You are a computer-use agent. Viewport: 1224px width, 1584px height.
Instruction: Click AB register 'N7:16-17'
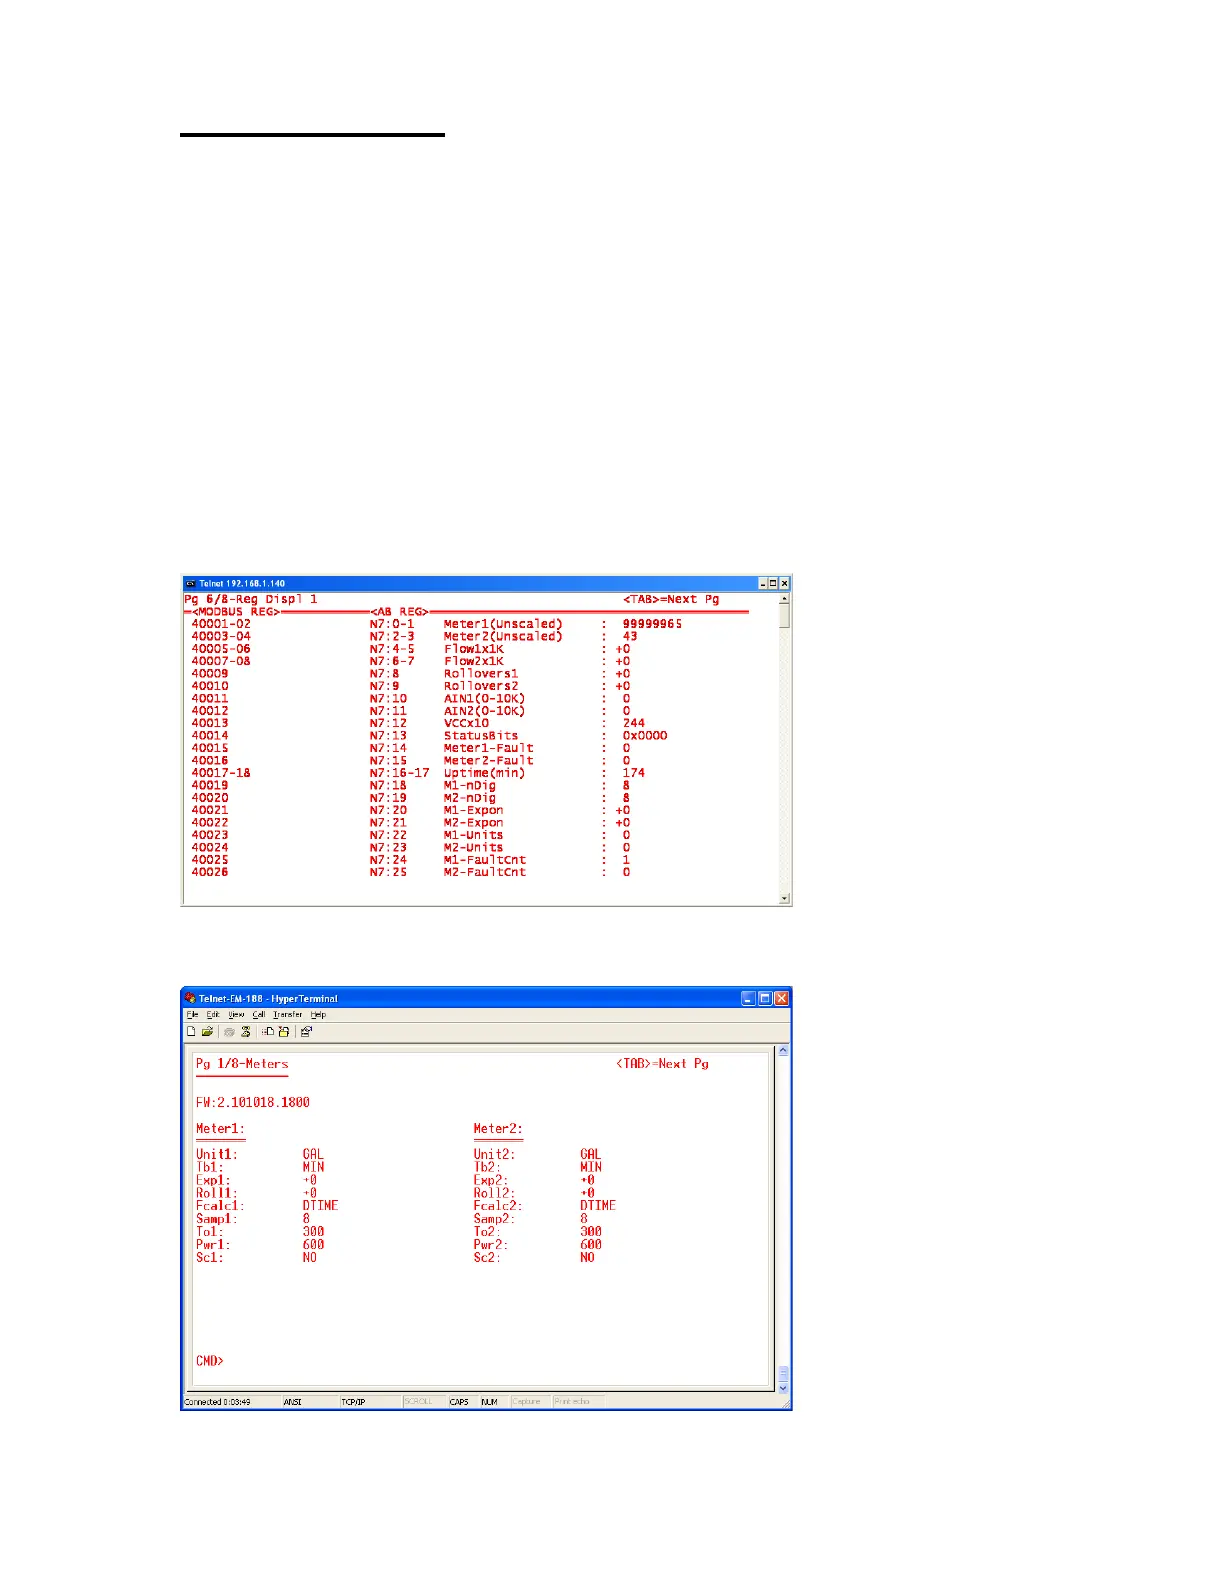(x=399, y=773)
